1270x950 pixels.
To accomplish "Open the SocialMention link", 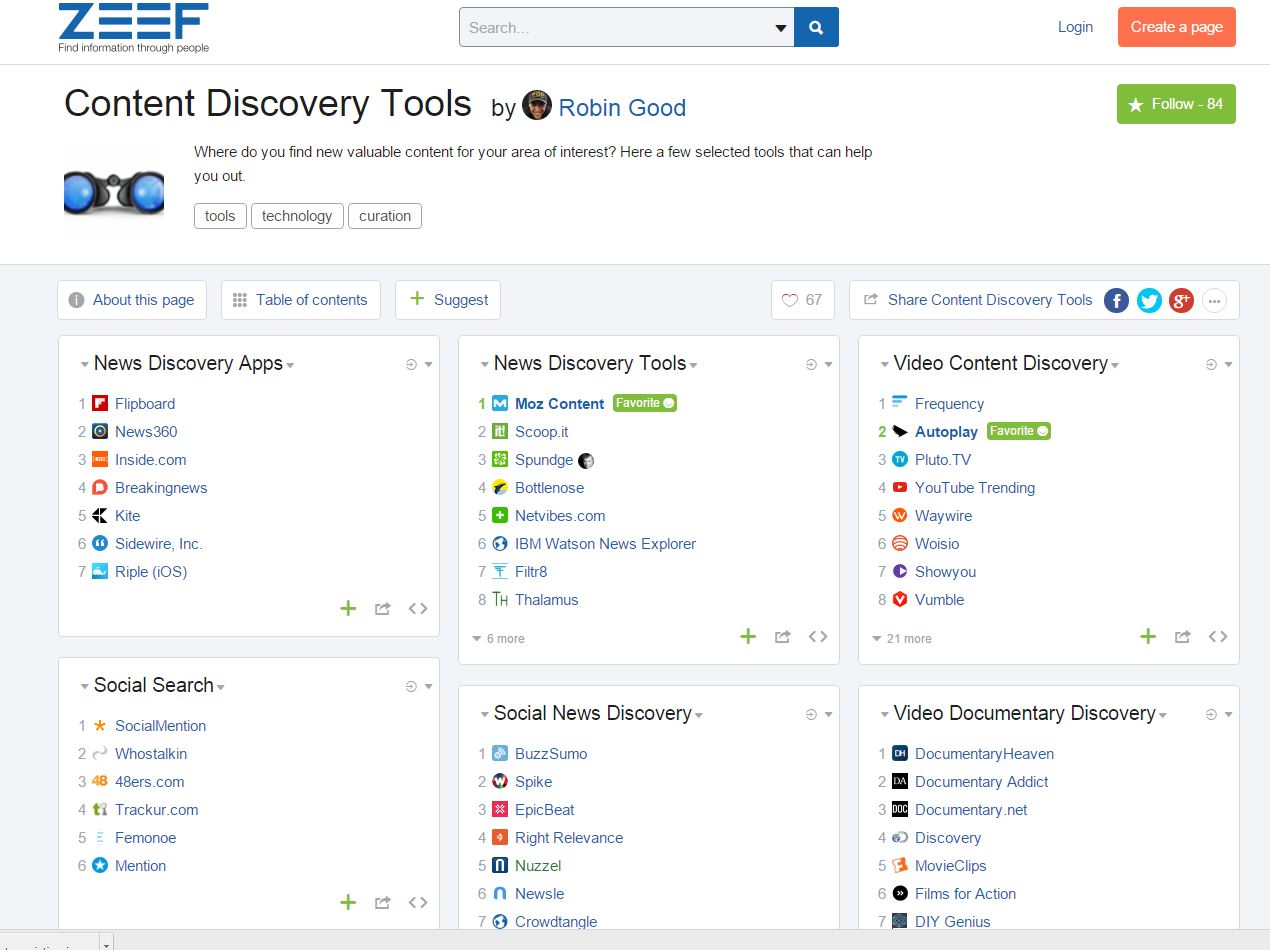I will 160,726.
